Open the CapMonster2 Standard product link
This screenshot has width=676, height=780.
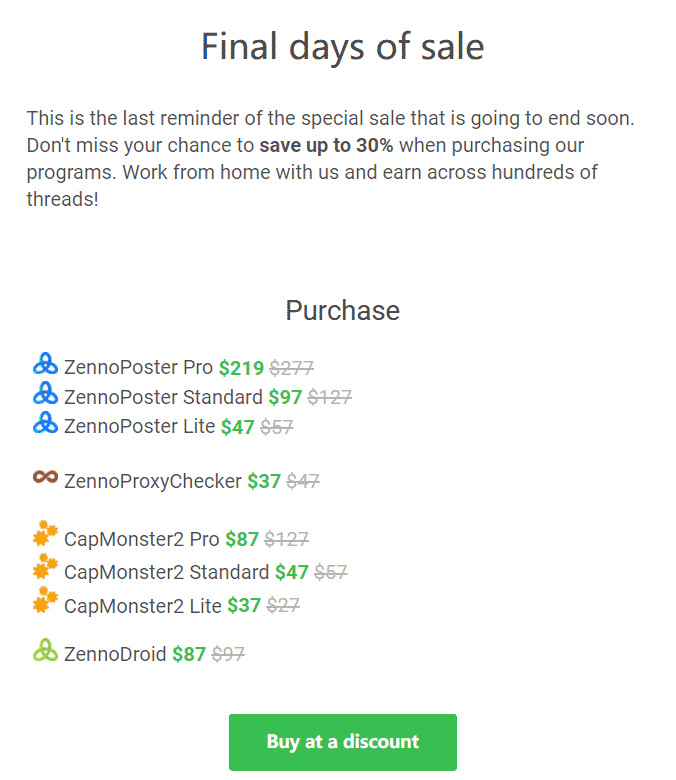tap(167, 572)
